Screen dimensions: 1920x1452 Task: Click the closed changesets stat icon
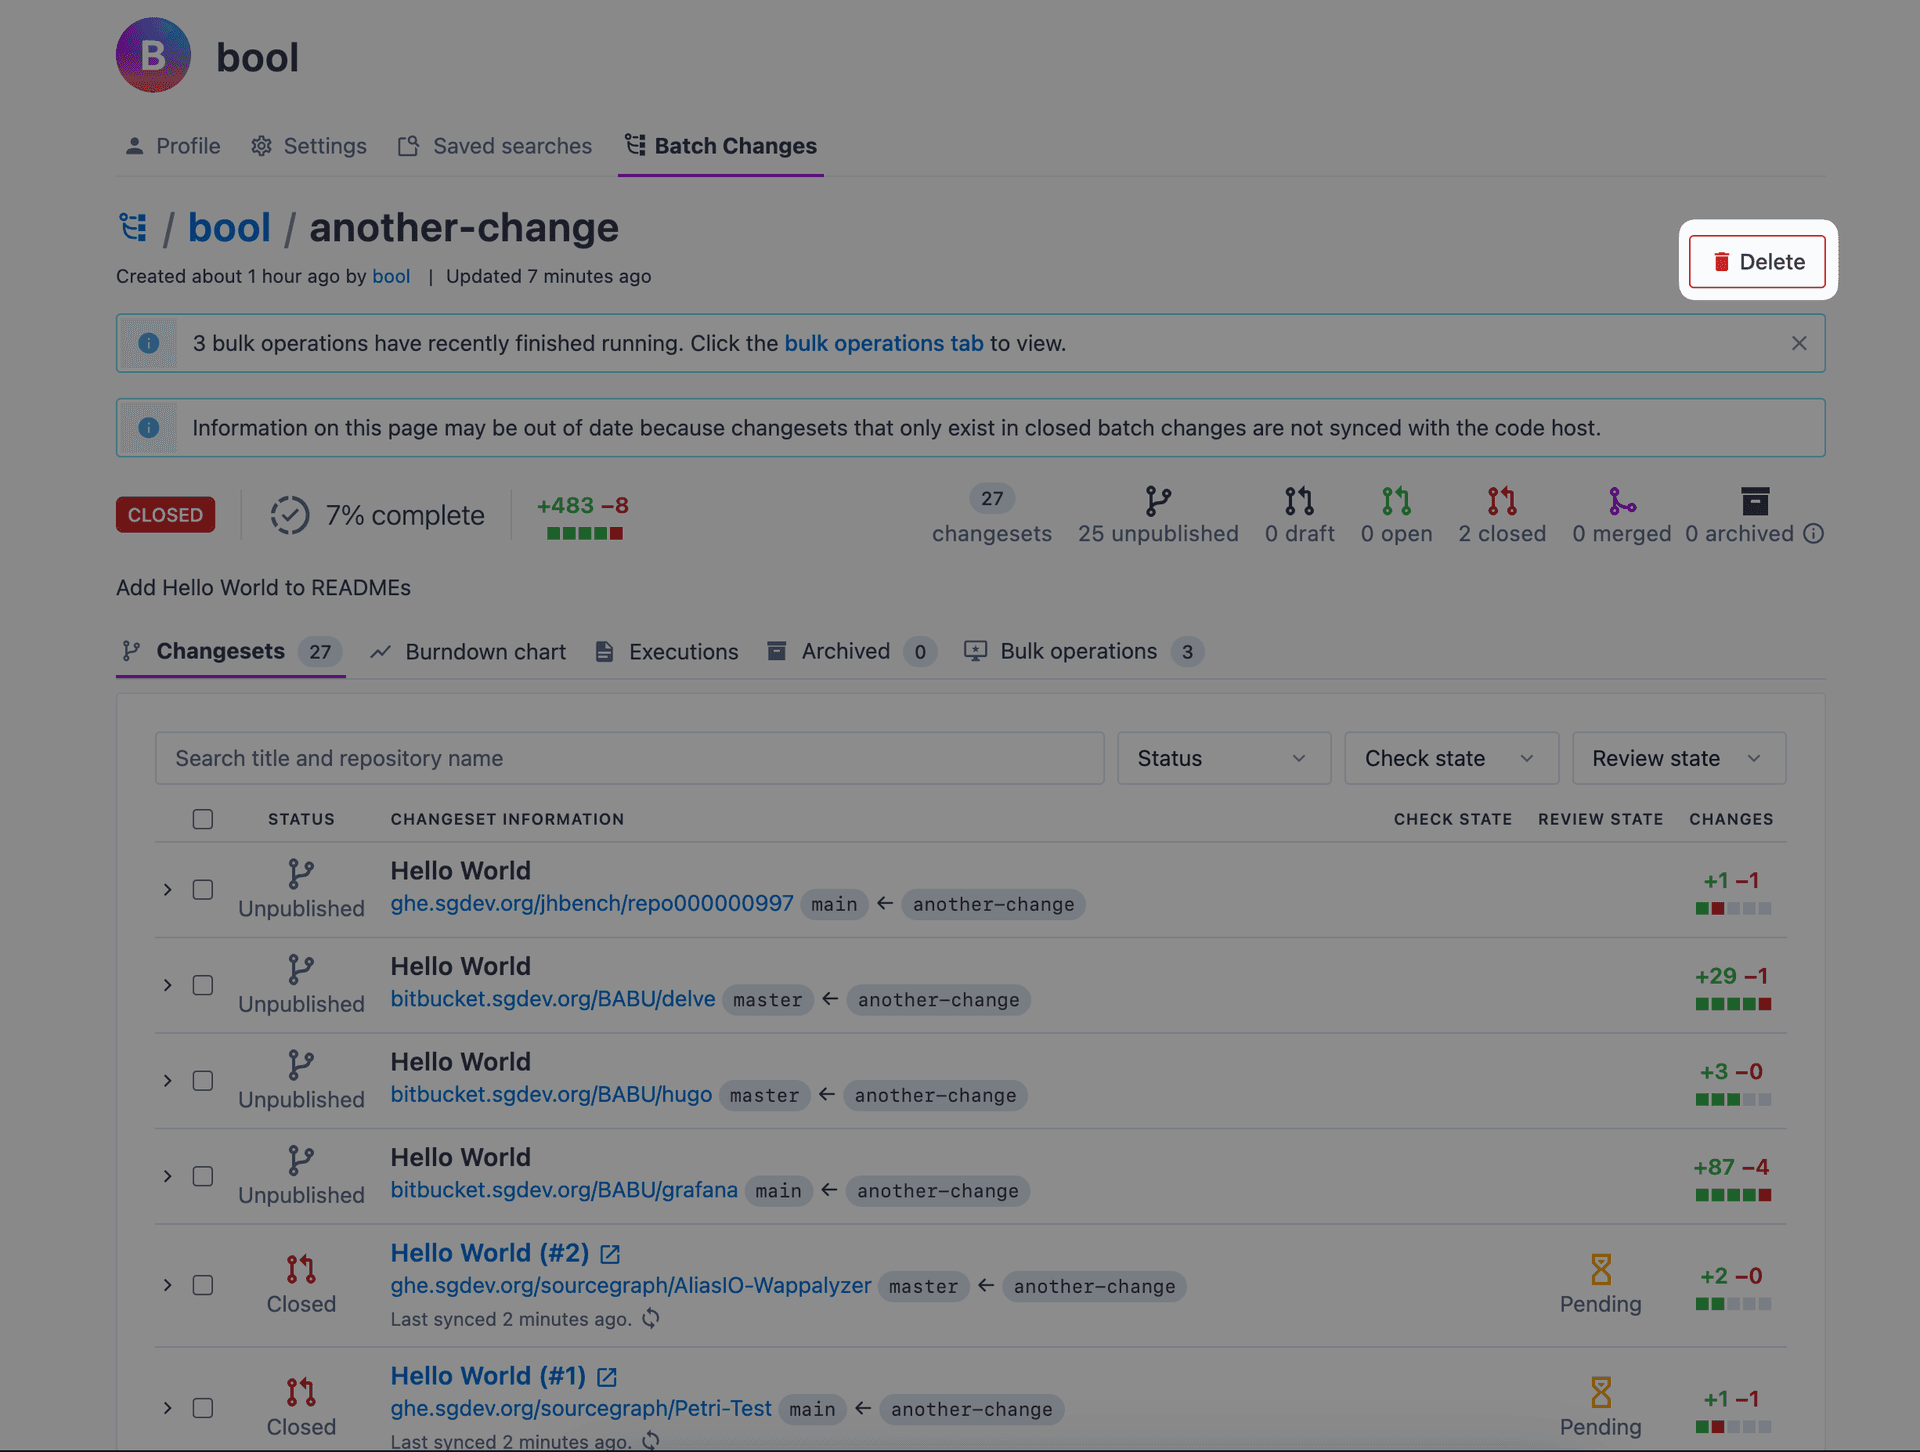click(x=1501, y=500)
